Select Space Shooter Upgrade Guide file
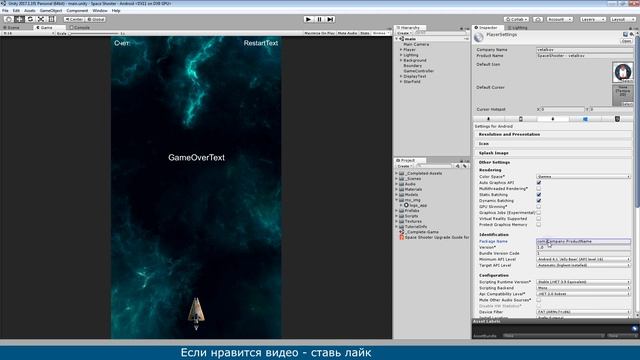The width and height of the screenshot is (640, 360). 434,237
